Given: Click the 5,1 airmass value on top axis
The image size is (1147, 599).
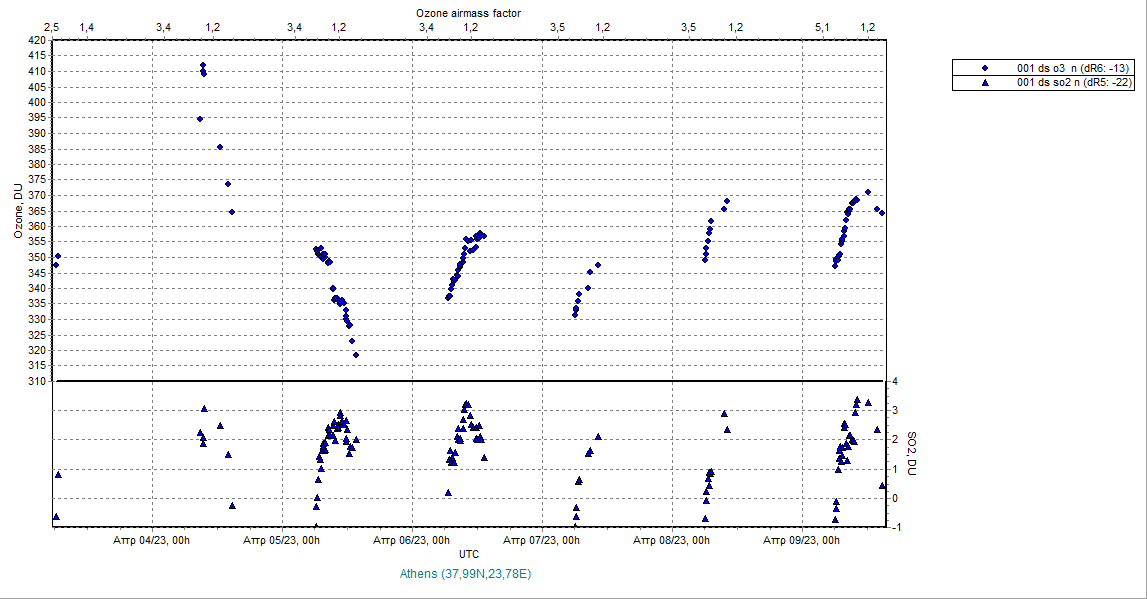Looking at the screenshot, I should [x=821, y=26].
